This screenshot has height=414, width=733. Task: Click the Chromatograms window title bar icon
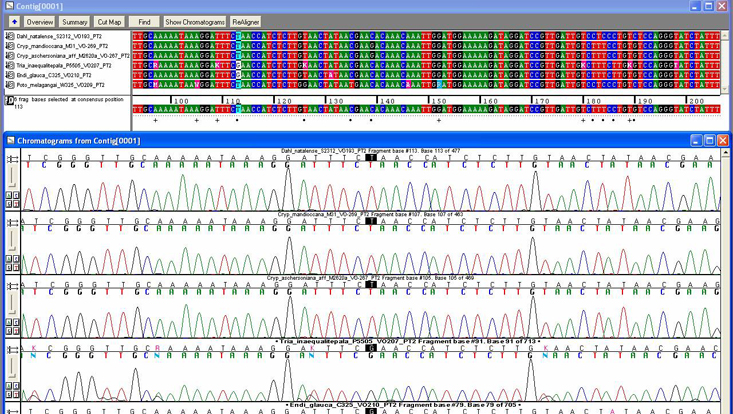(11, 141)
